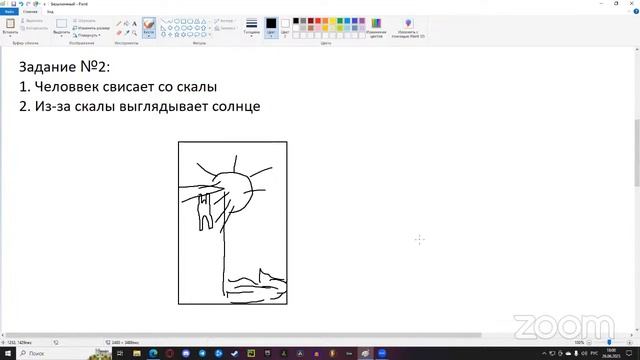Choose the Five-point star shape
The height and width of the screenshot is (360, 640).
[177, 35]
